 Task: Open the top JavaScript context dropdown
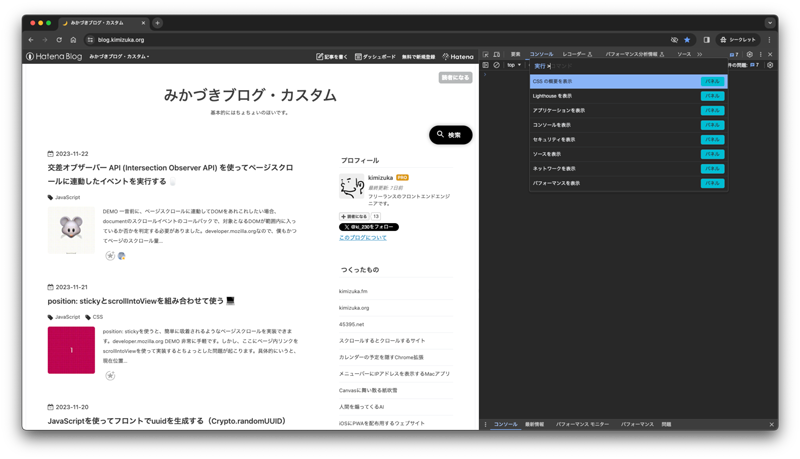point(514,65)
